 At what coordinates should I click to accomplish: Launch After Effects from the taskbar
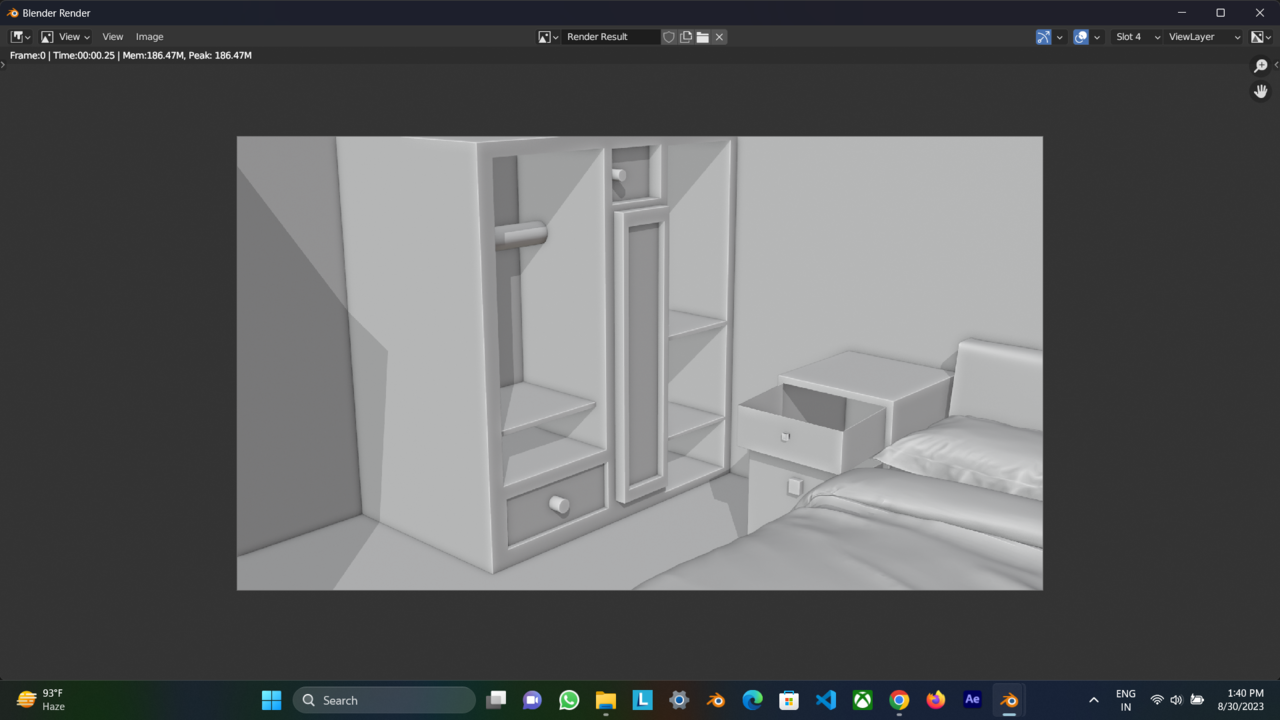(971, 700)
